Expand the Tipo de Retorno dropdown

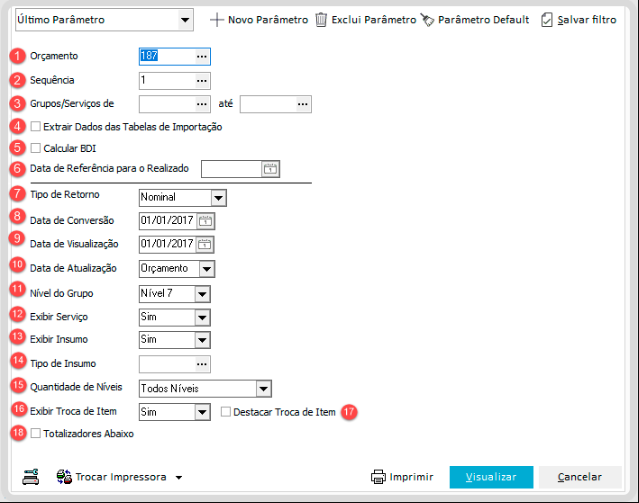[218, 198]
